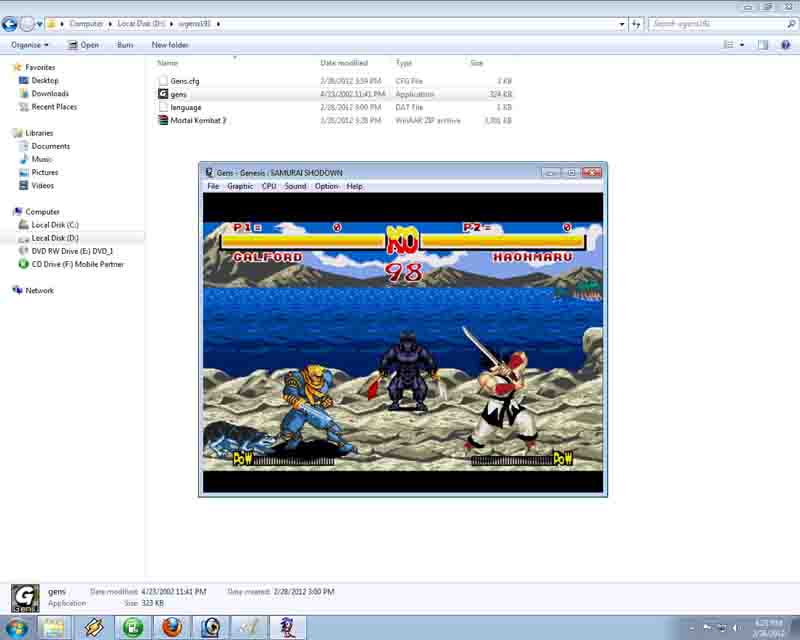This screenshot has width=800, height=640.
Task: Open the recent locations dropdown arrow
Action: coord(39,24)
